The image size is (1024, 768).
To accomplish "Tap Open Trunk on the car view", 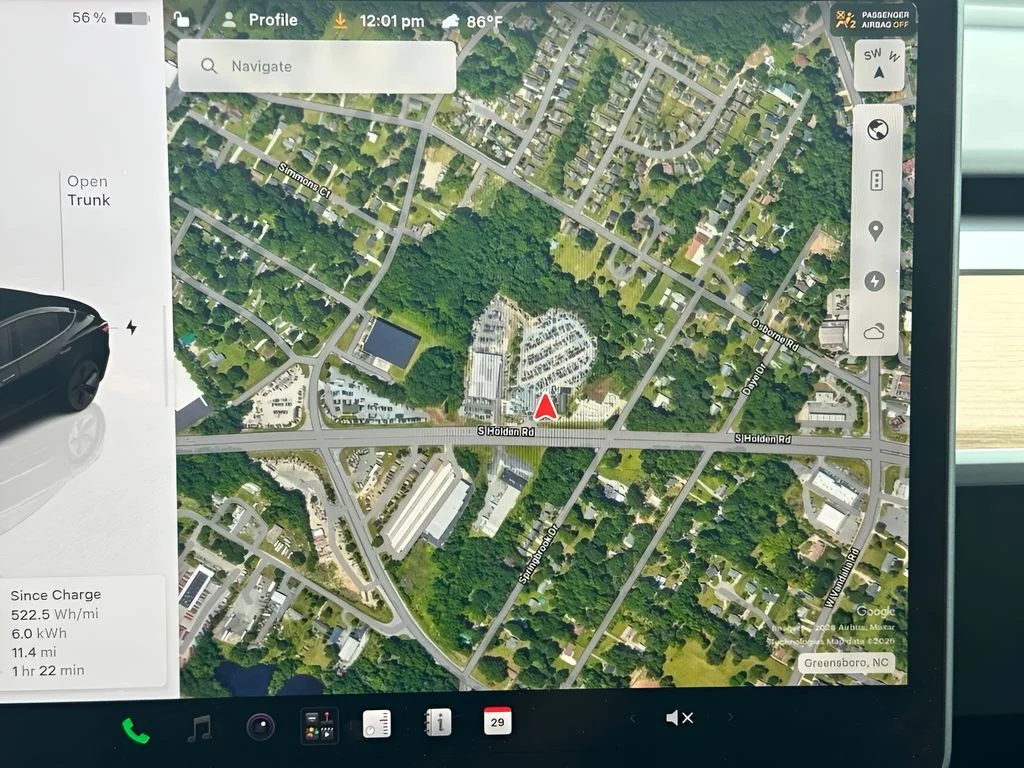I will click(88, 191).
